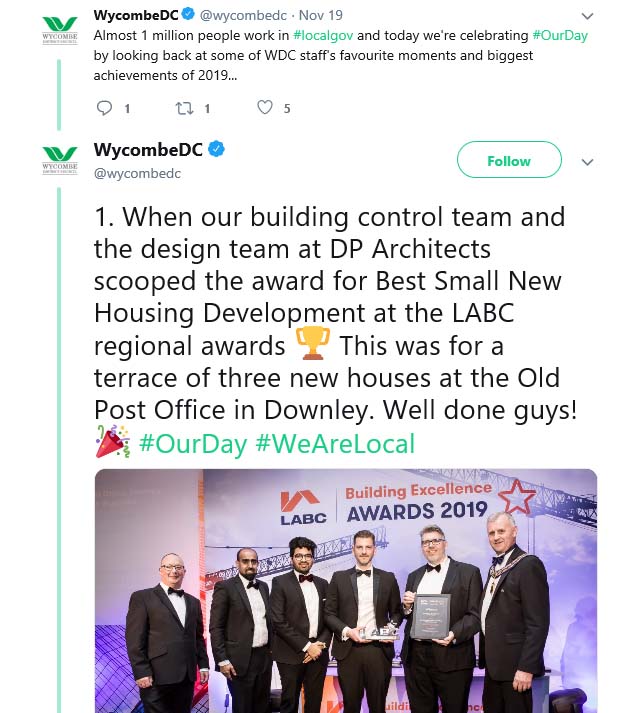Like the first tweet with heart icon
Screen dimensions: 635x713
coord(265,107)
